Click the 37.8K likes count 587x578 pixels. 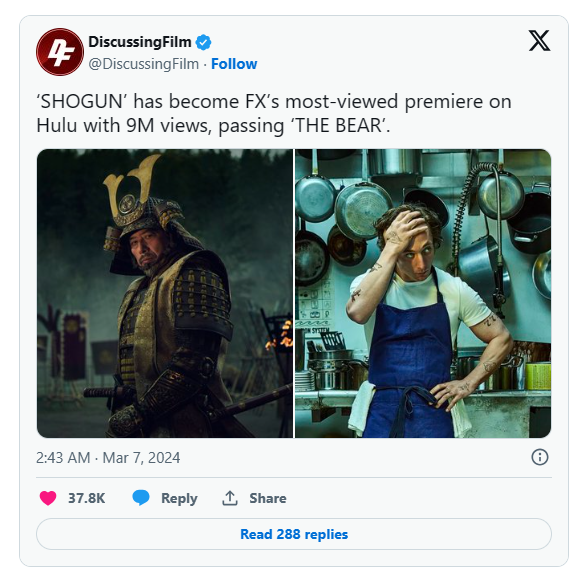[x=86, y=498]
